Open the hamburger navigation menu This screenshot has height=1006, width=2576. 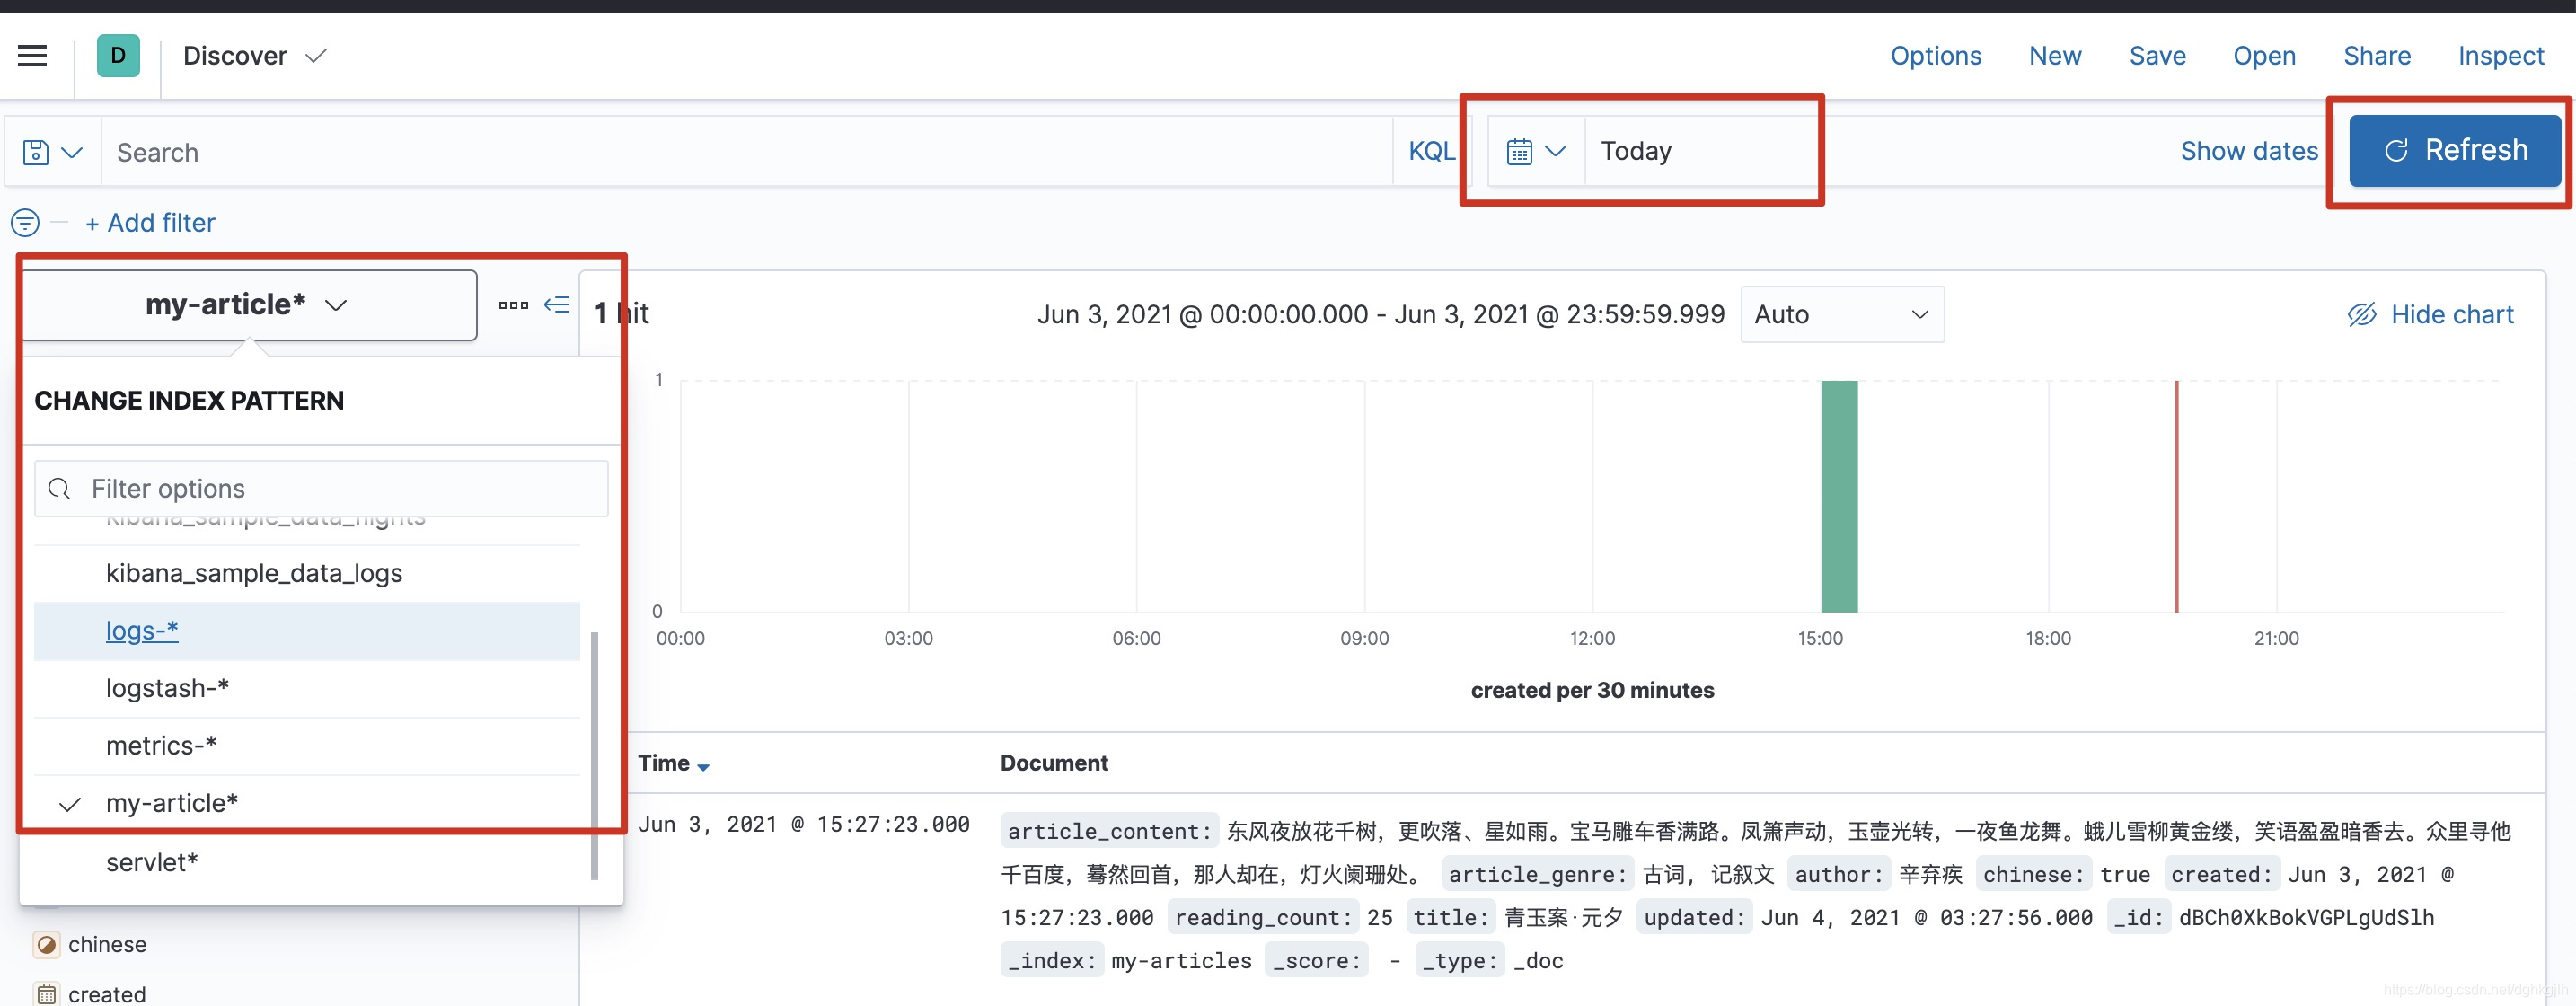(x=32, y=56)
